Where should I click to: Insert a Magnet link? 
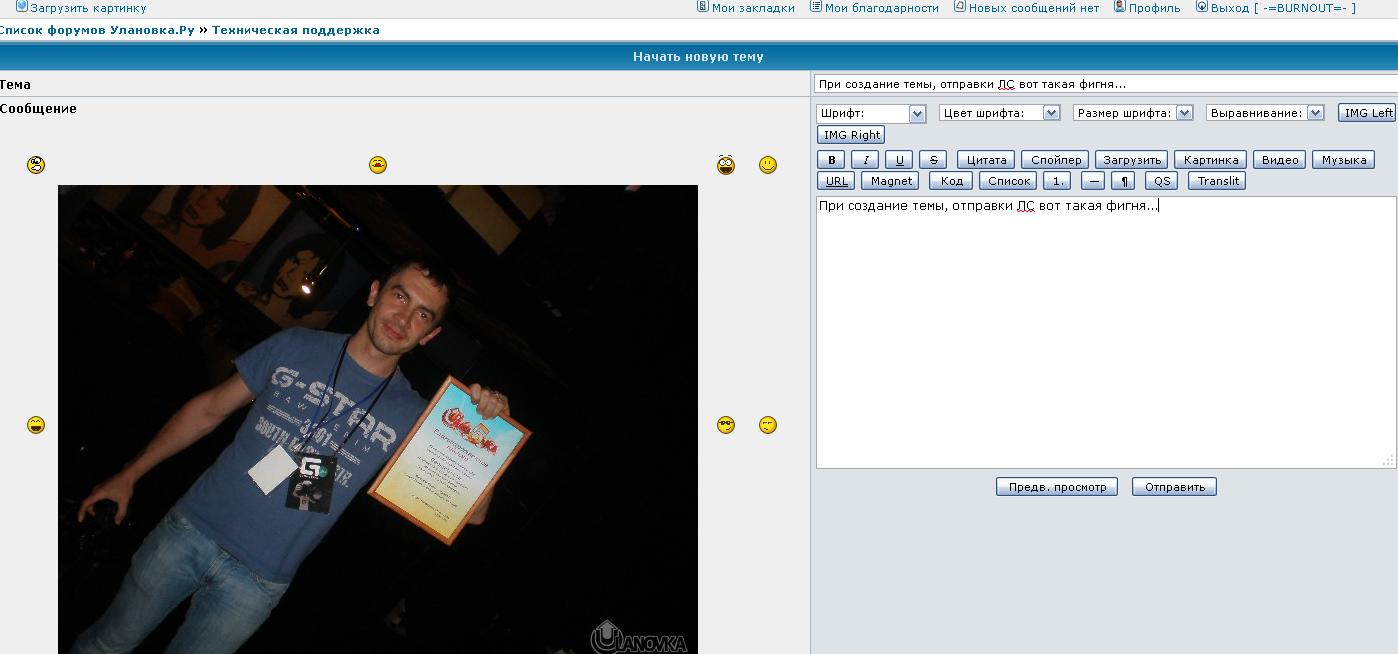(889, 180)
